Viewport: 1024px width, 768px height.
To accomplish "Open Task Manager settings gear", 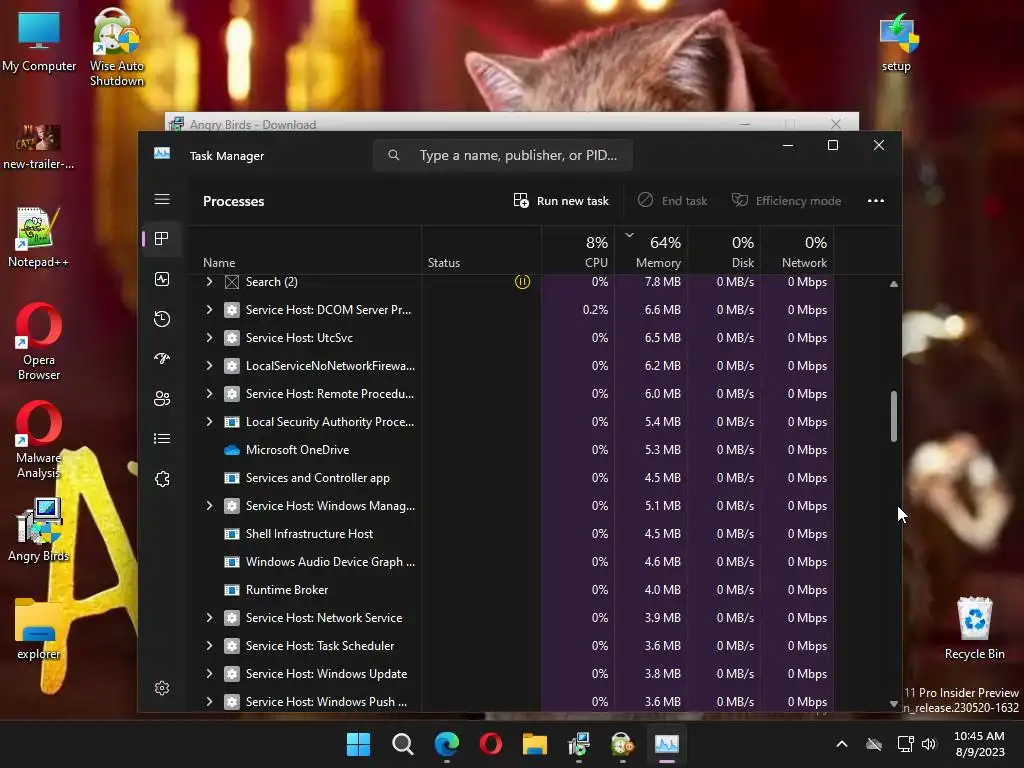I will coord(162,688).
